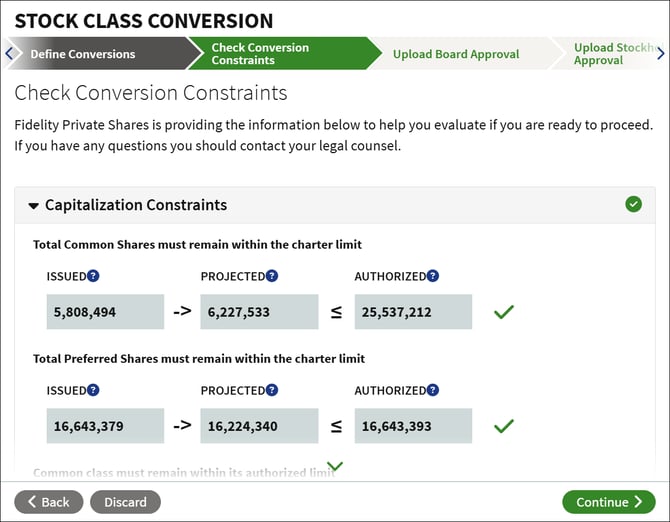Click the Discard button
This screenshot has width=670, height=522.
[125, 502]
